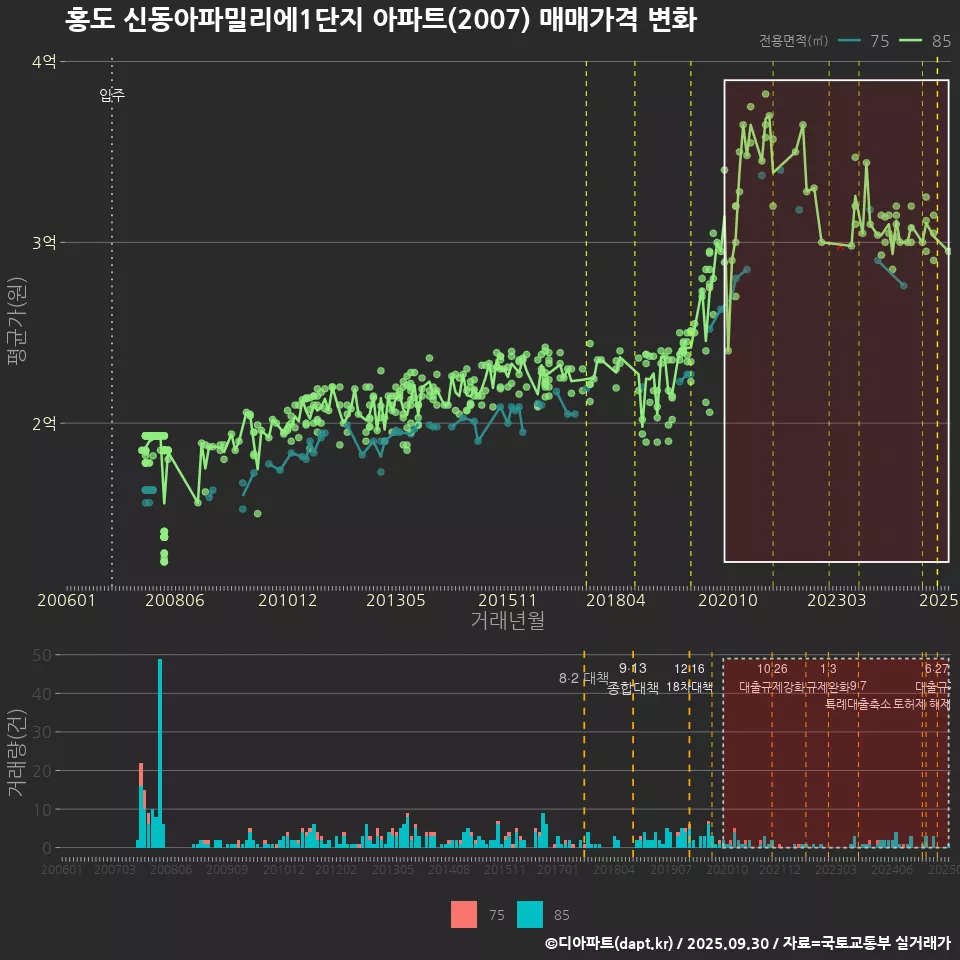
Task: Click the 85㎡ green line legend marker
Action: click(912, 41)
